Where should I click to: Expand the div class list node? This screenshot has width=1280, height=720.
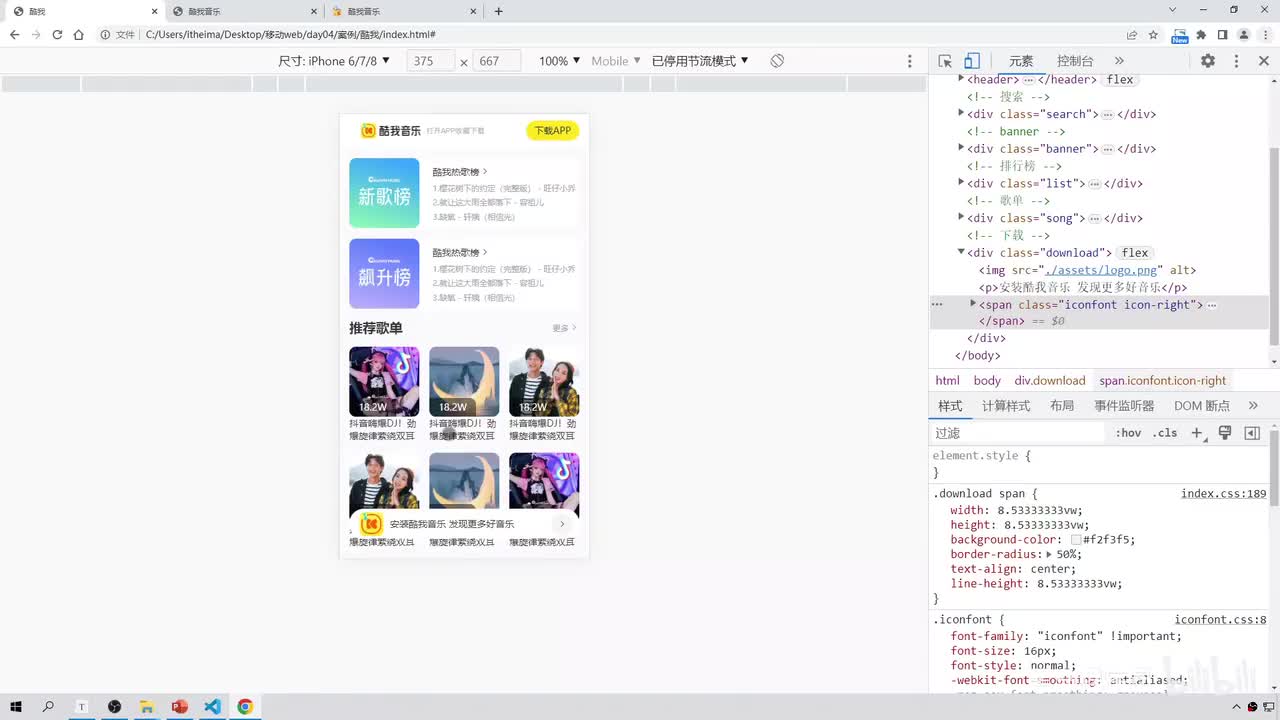click(961, 182)
